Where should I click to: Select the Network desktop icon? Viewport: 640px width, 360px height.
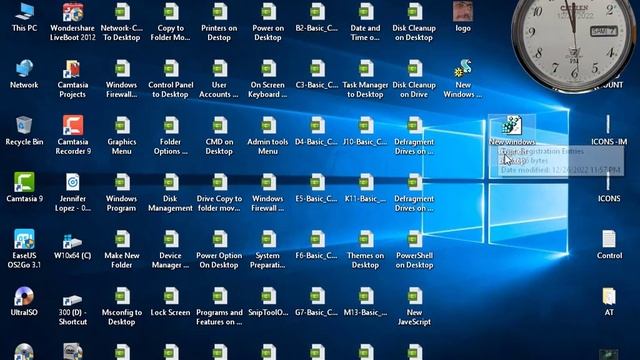[24, 69]
